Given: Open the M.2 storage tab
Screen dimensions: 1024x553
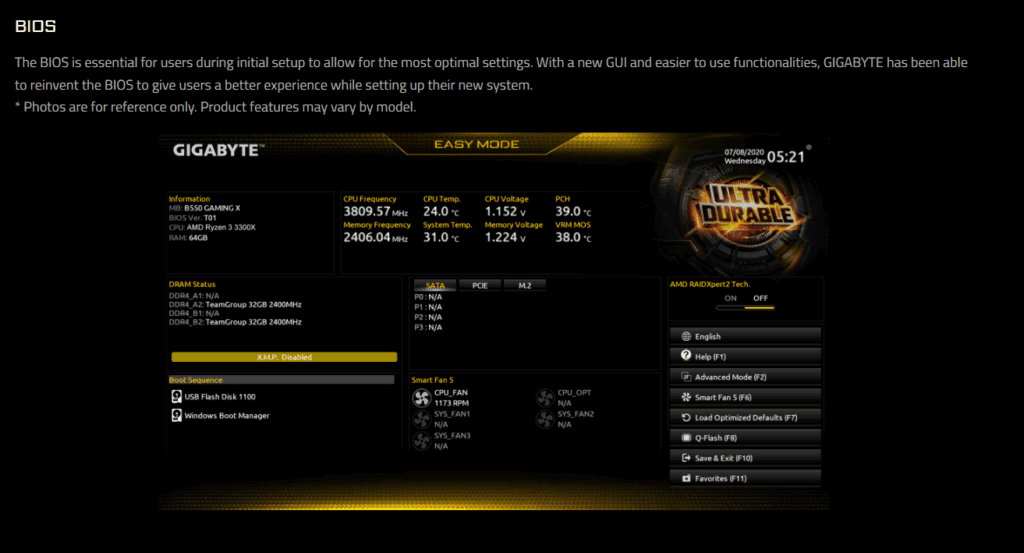Looking at the screenshot, I should [x=524, y=285].
